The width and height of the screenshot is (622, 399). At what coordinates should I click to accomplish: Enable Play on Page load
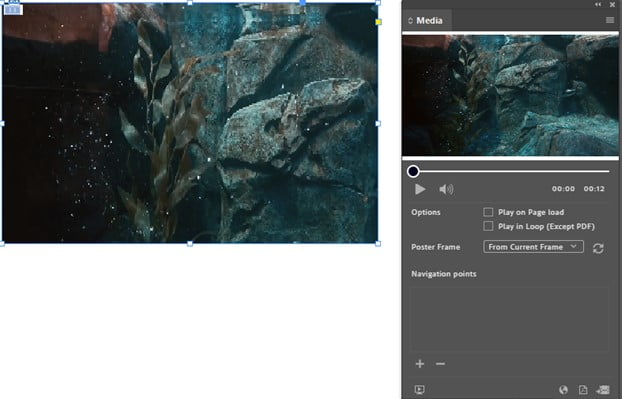pyautogui.click(x=488, y=212)
